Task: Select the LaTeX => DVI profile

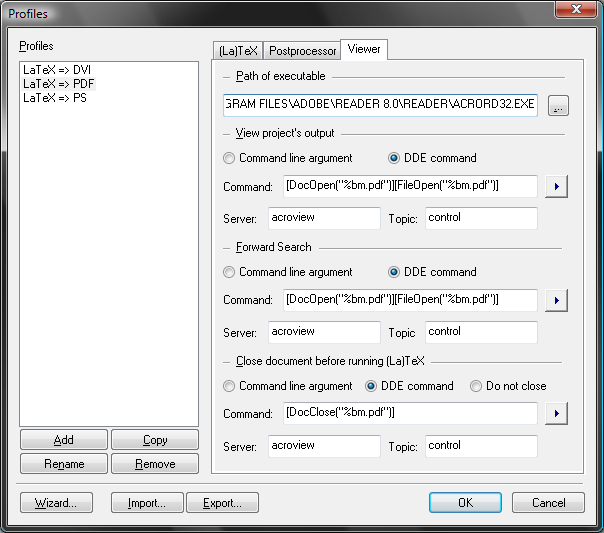Action: [x=57, y=70]
